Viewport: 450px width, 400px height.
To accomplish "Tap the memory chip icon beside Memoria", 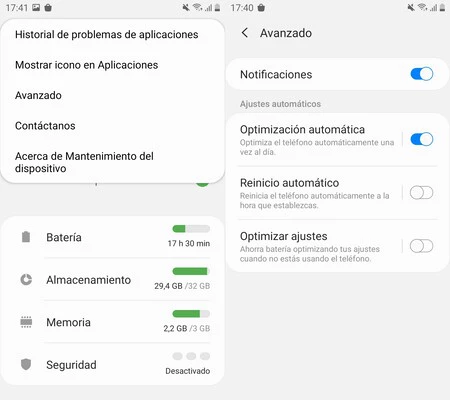I will pos(26,322).
